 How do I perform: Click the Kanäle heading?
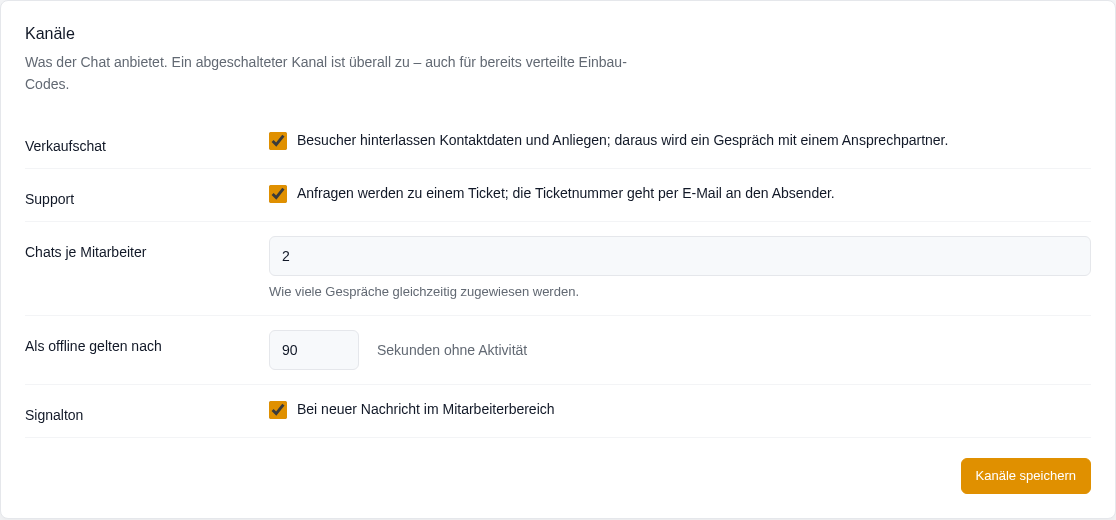[x=50, y=33]
